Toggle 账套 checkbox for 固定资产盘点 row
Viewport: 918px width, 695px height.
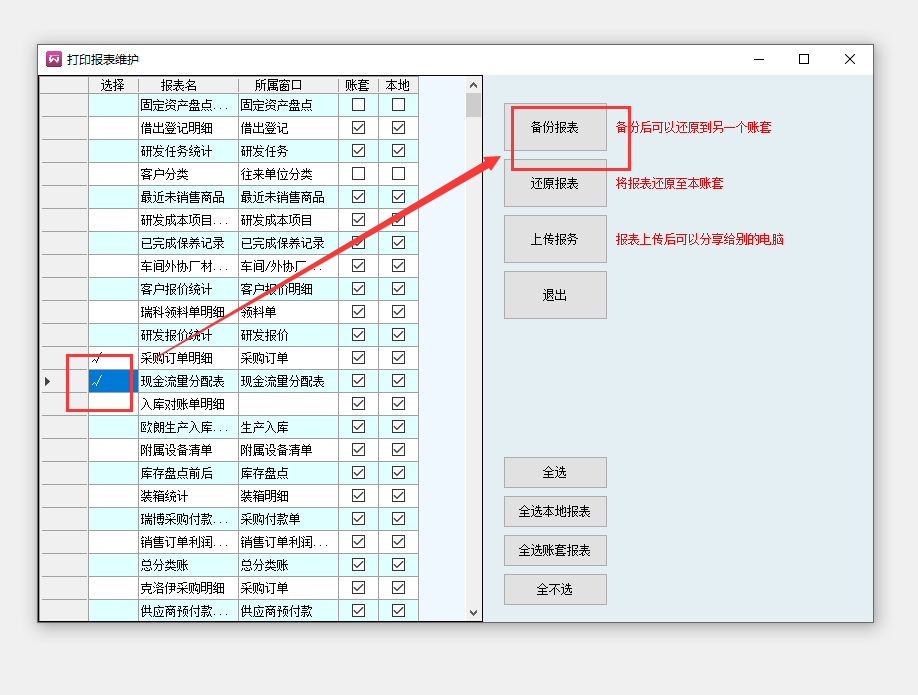pos(358,104)
